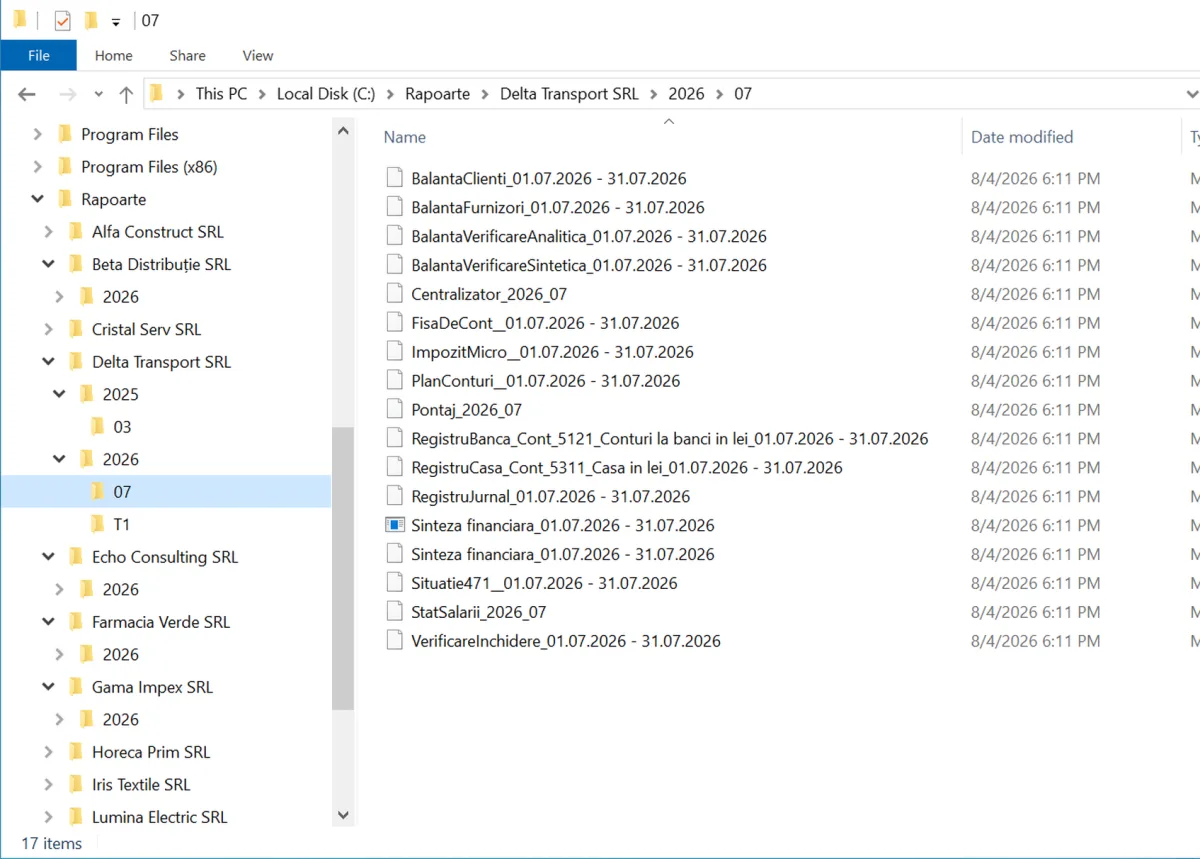This screenshot has height=859, width=1200.
Task: Switch to the Share ribbon tab
Action: 188,56
